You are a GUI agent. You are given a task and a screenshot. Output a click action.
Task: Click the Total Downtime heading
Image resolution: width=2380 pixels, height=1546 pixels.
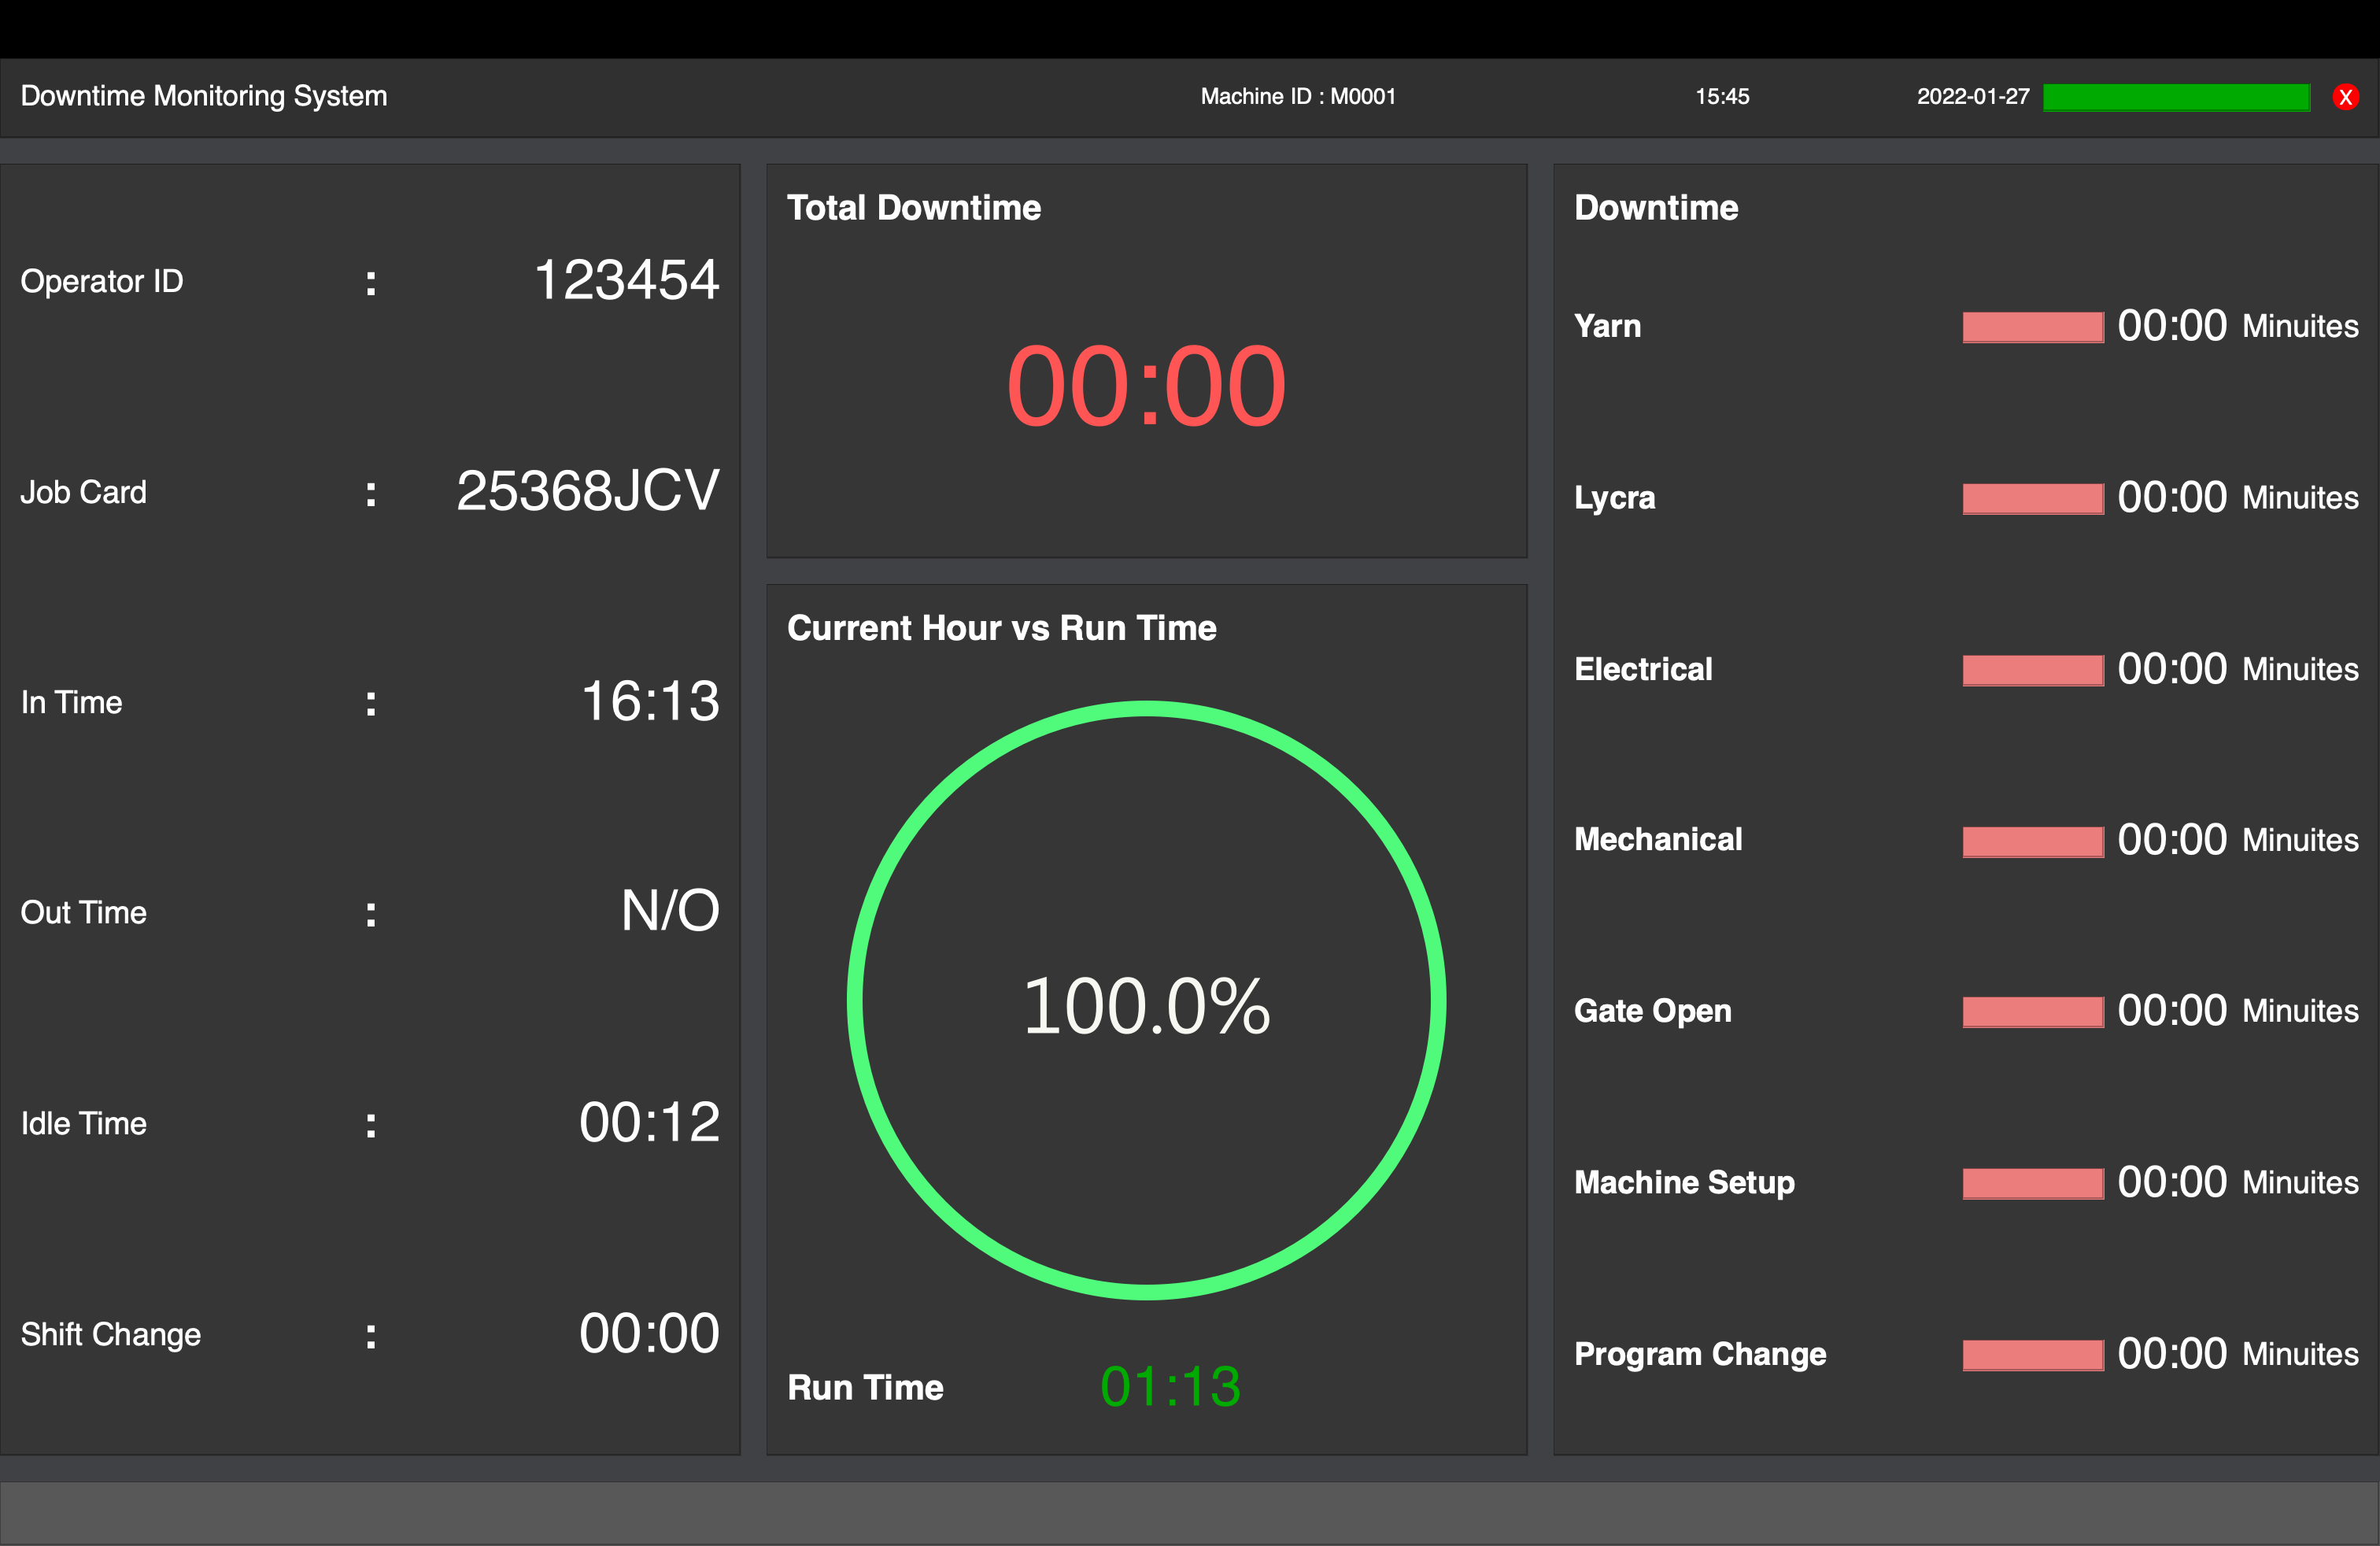point(914,208)
